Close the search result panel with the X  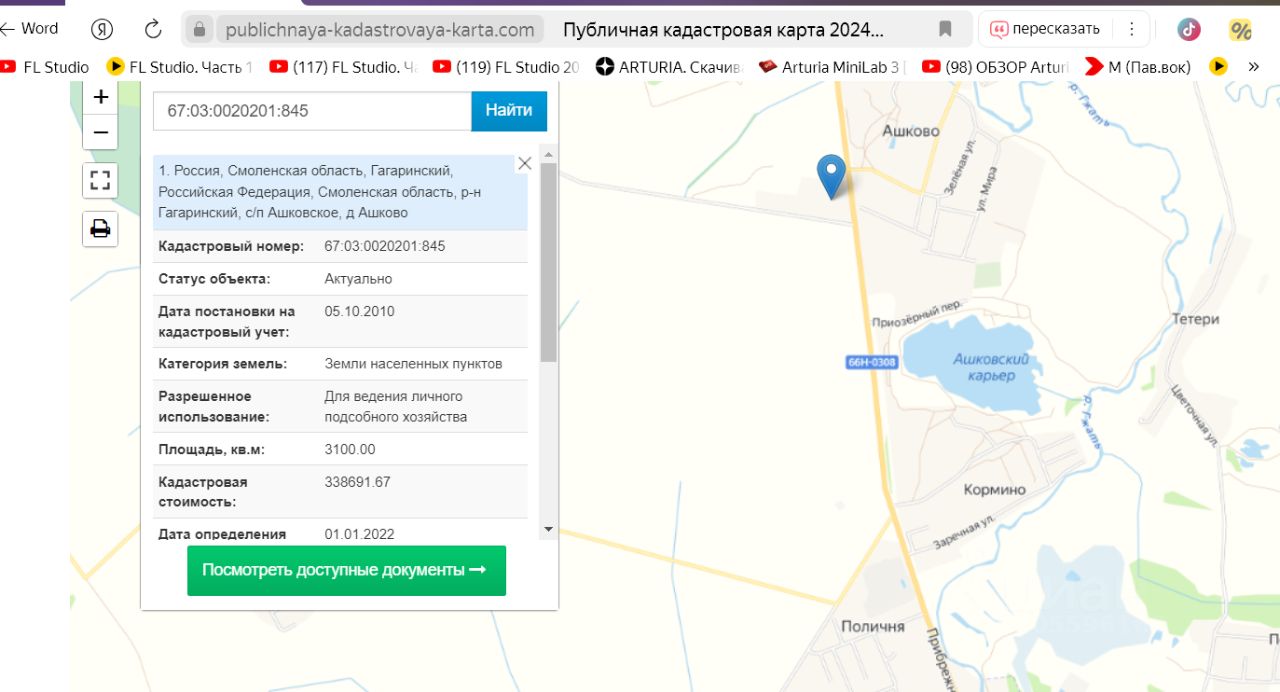click(524, 163)
